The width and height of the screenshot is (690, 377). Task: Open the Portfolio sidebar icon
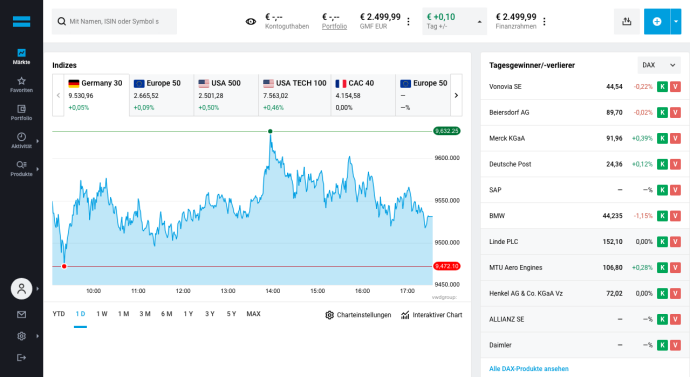tap(21, 113)
